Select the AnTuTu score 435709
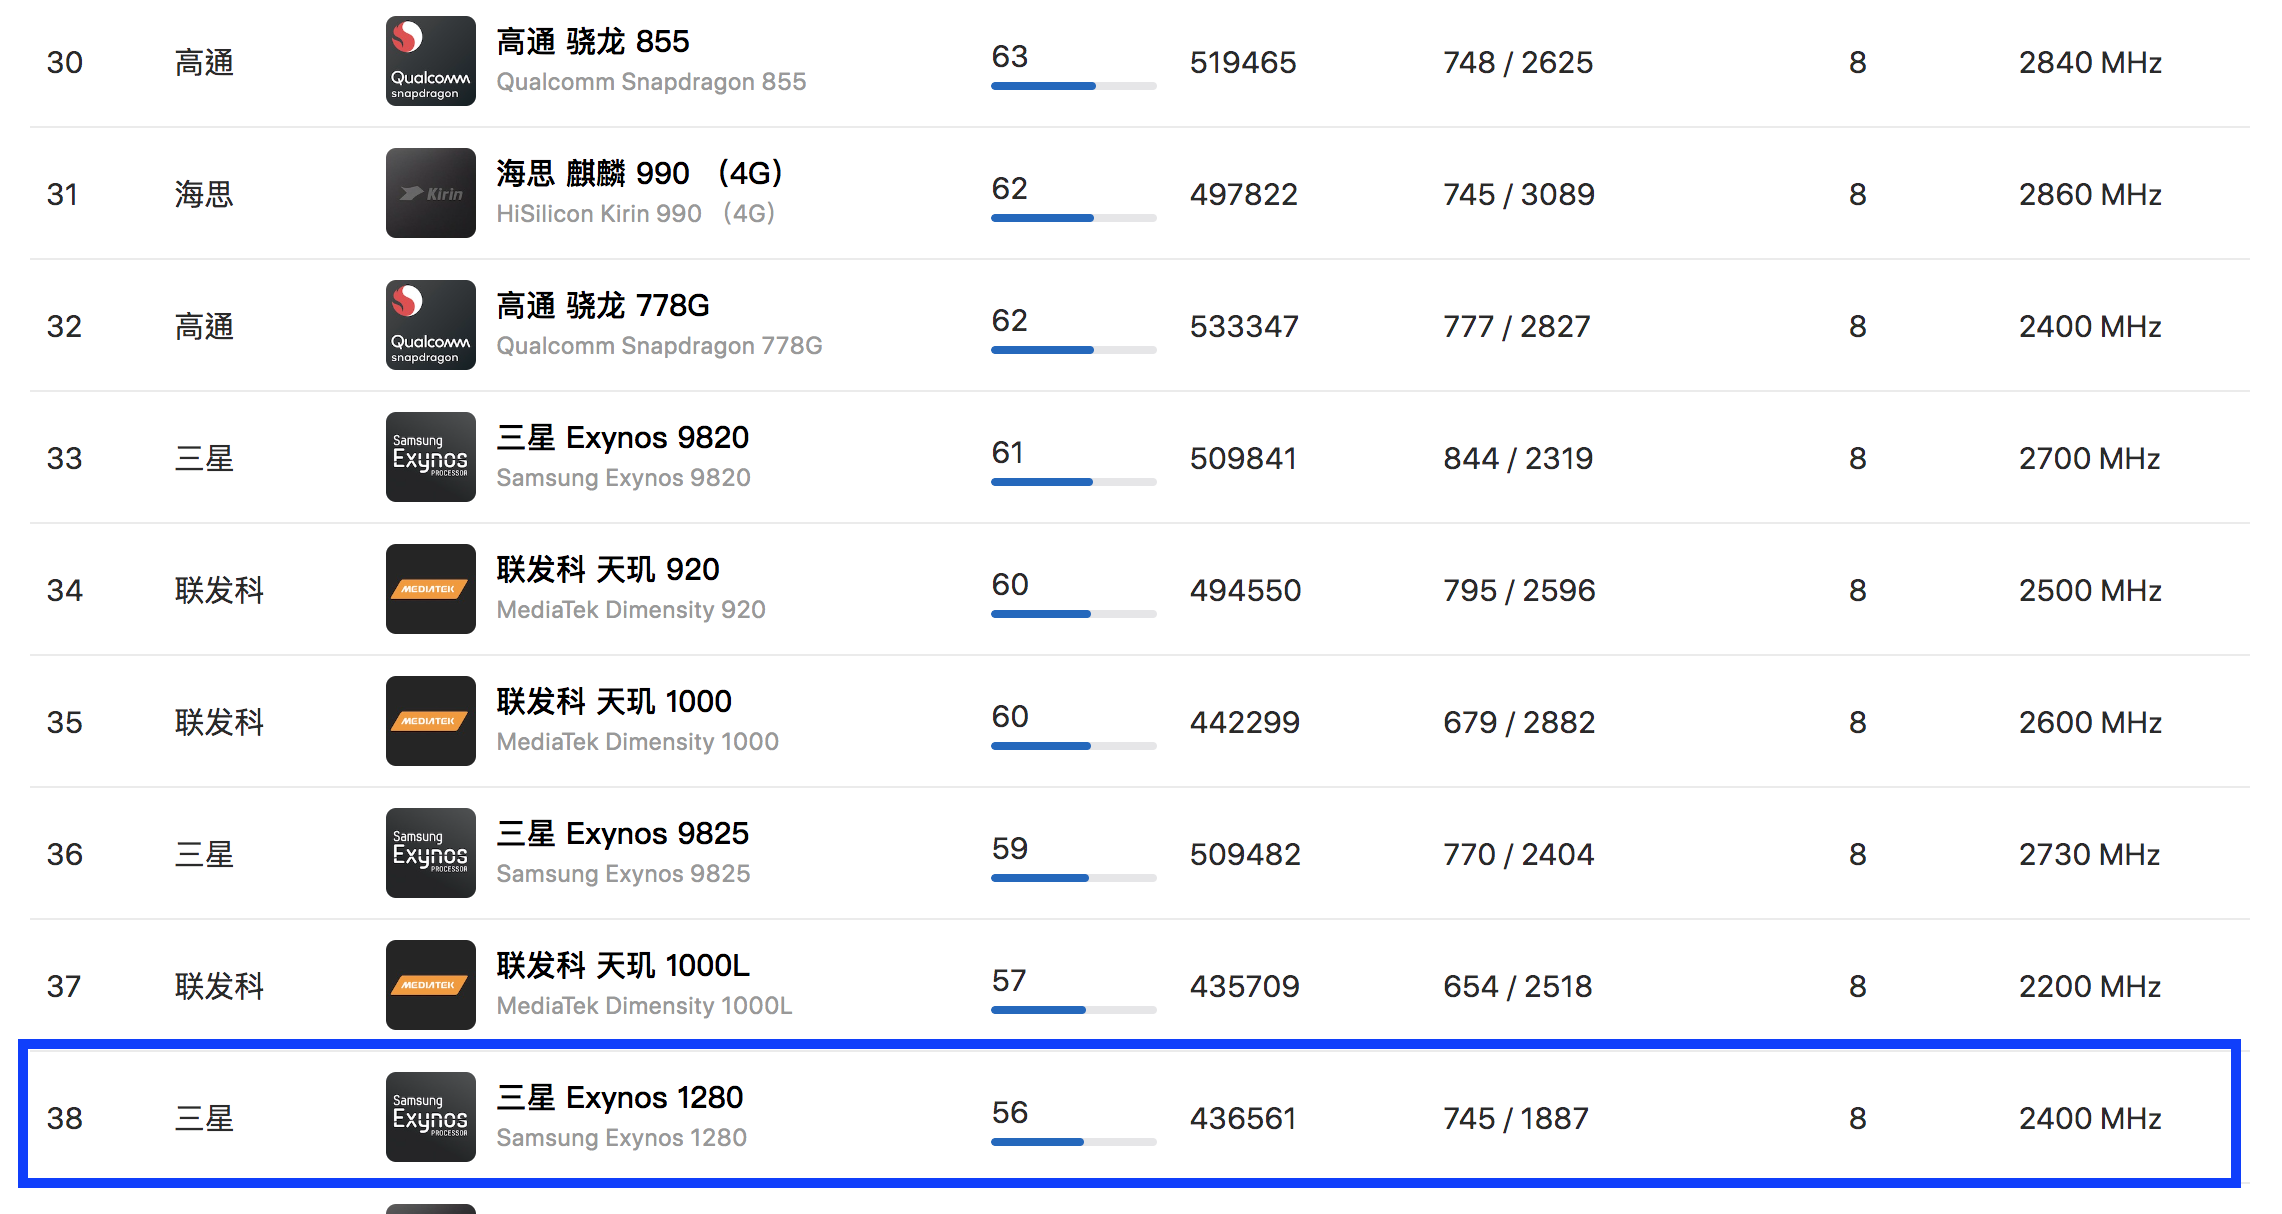The image size is (2282, 1214). [1245, 987]
